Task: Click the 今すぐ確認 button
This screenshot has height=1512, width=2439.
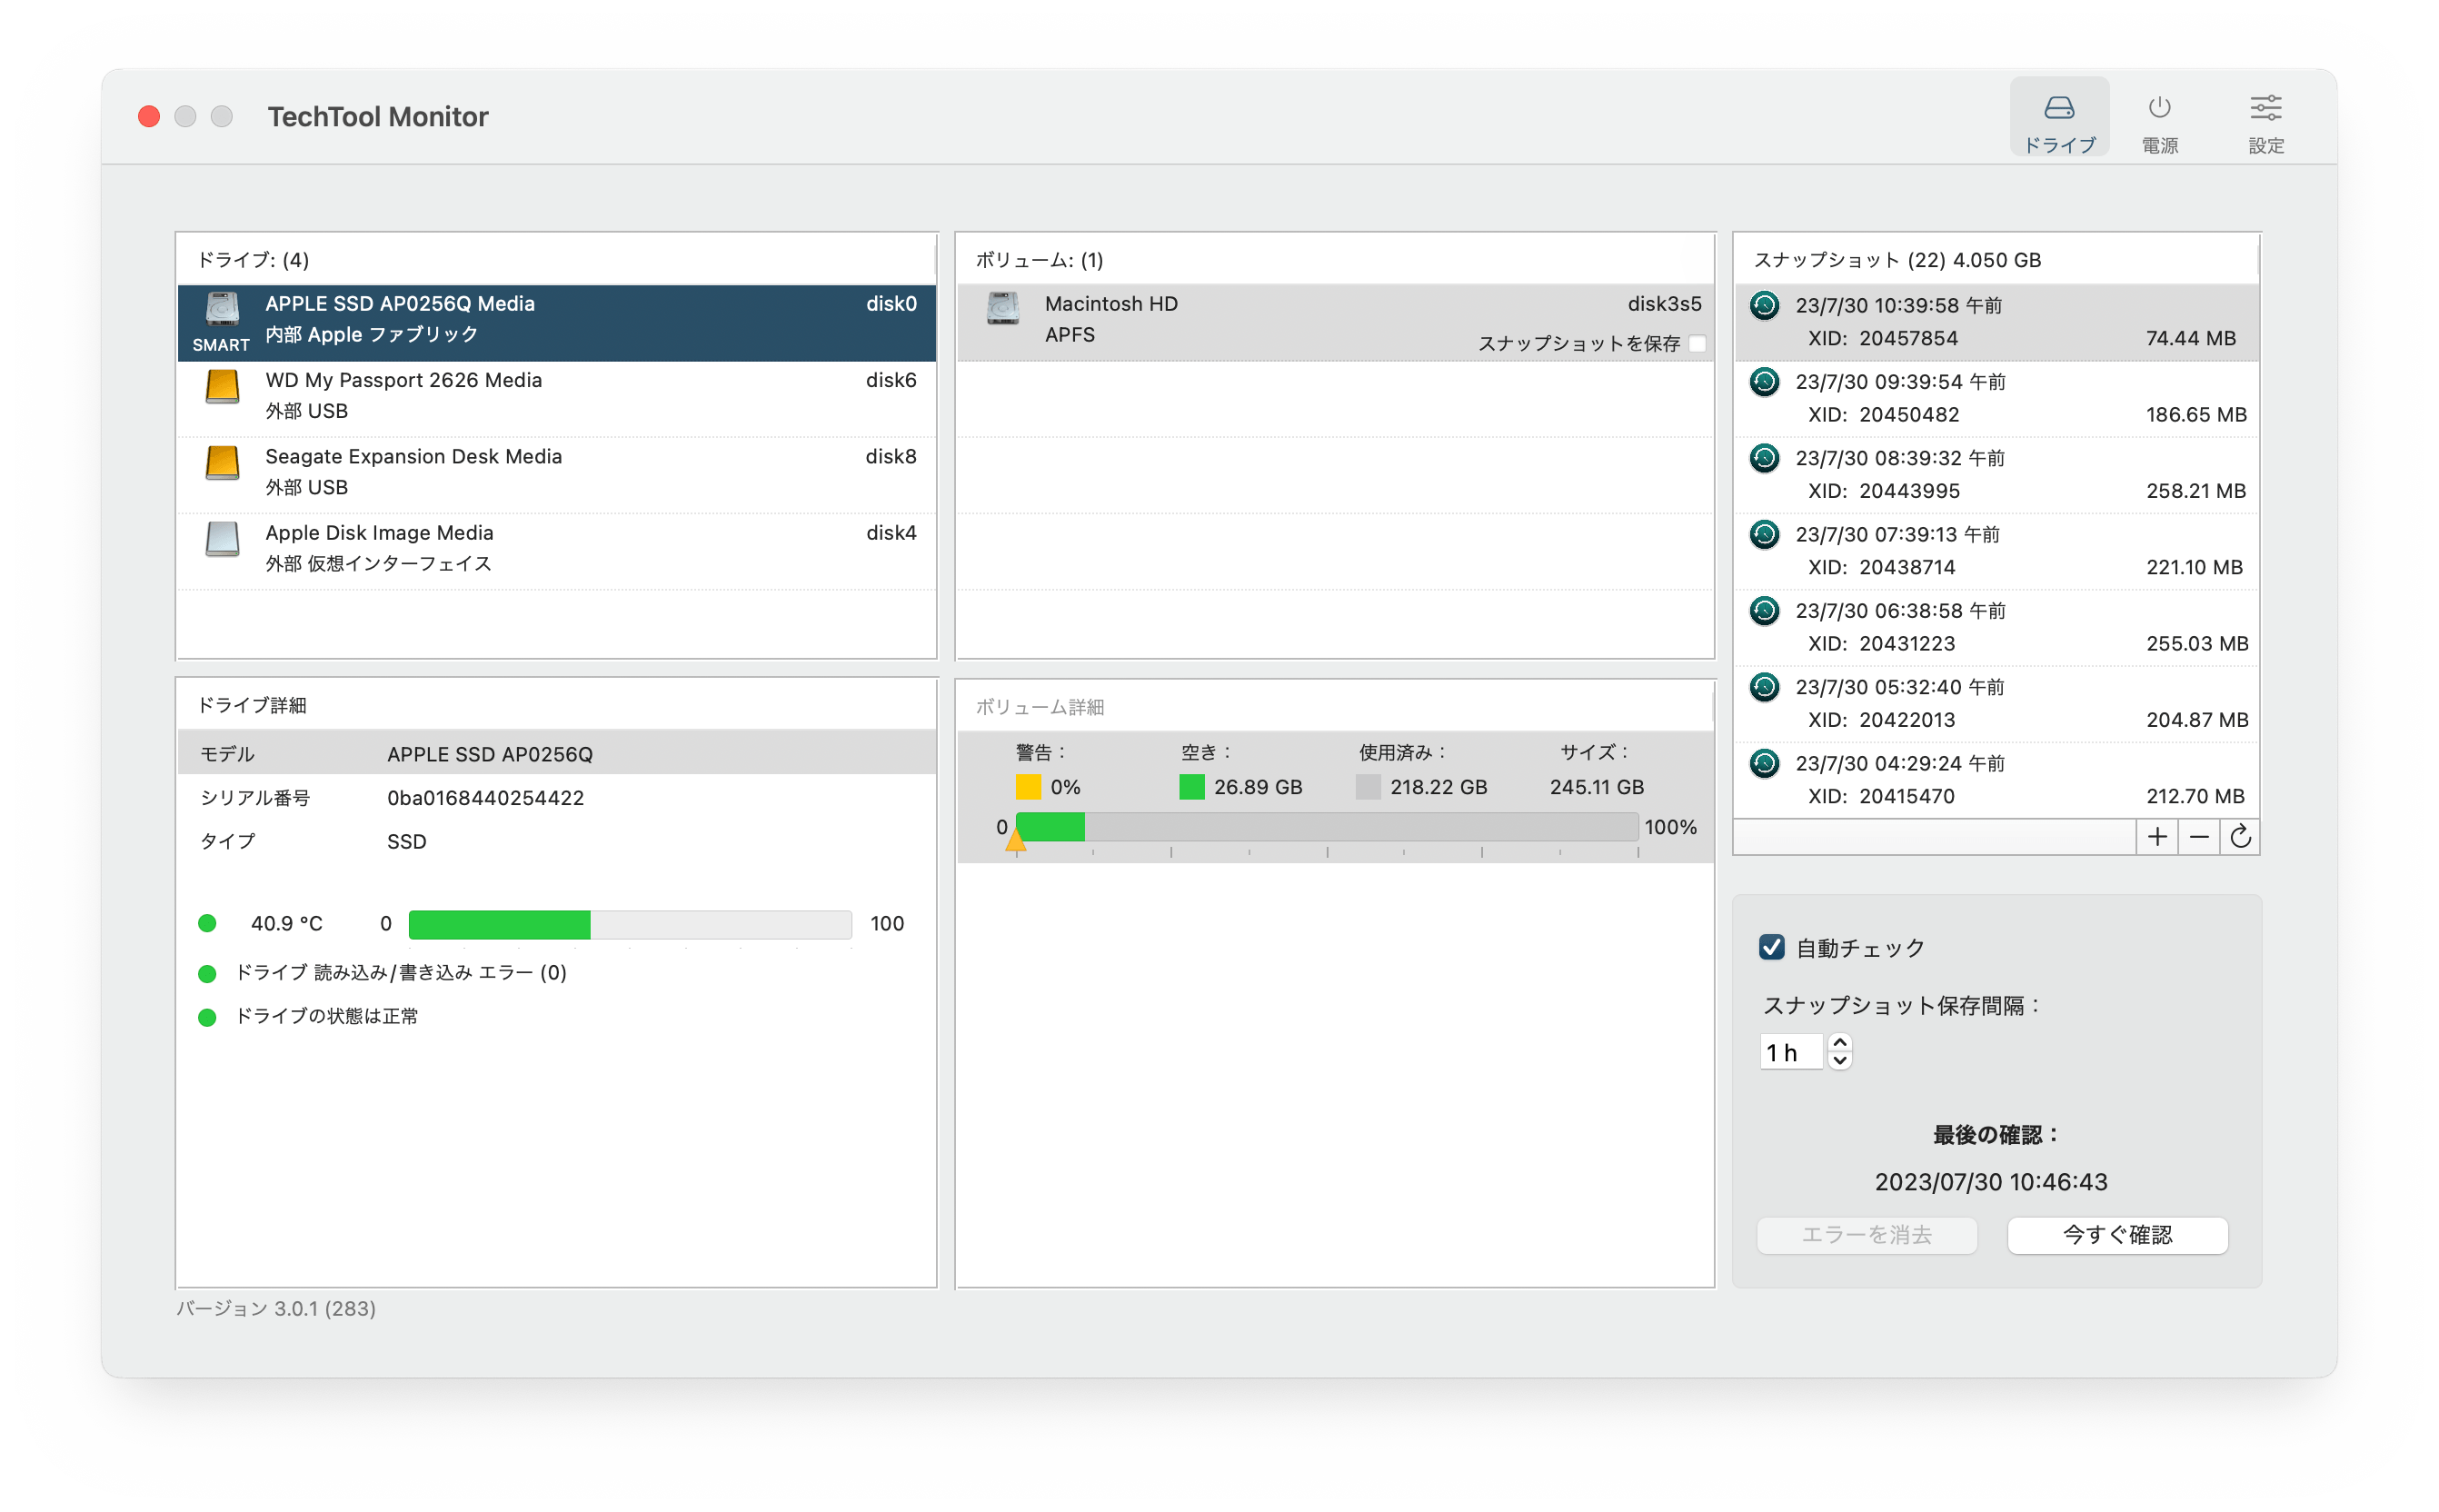Action: pos(2117,1235)
